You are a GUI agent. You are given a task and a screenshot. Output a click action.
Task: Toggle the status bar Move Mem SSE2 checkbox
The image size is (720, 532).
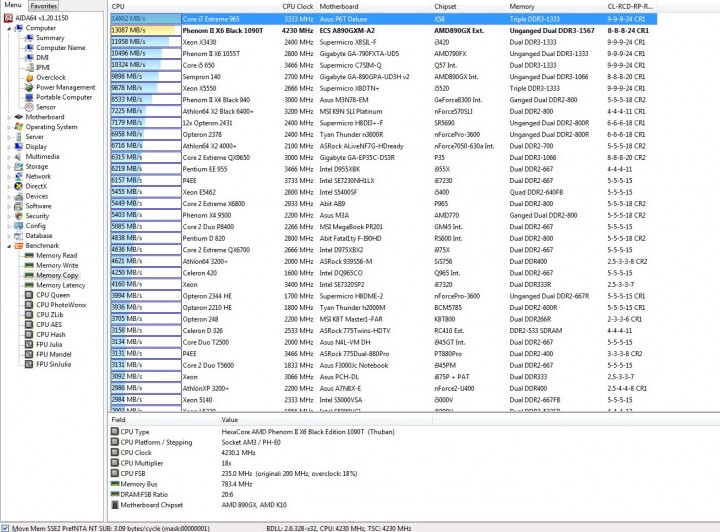pyautogui.click(x=5, y=528)
